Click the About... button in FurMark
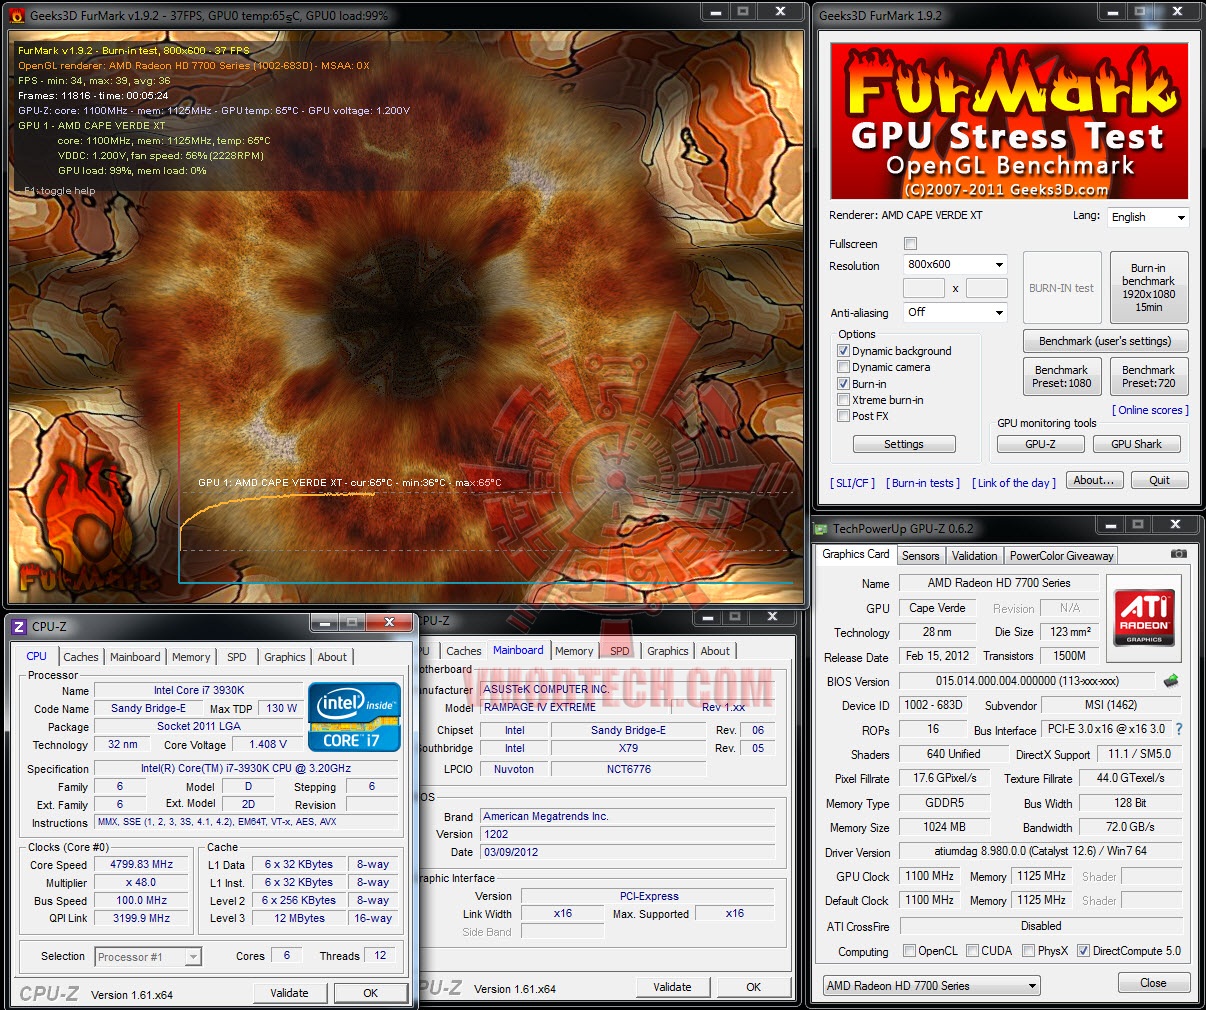The image size is (1206, 1010). pyautogui.click(x=1094, y=480)
